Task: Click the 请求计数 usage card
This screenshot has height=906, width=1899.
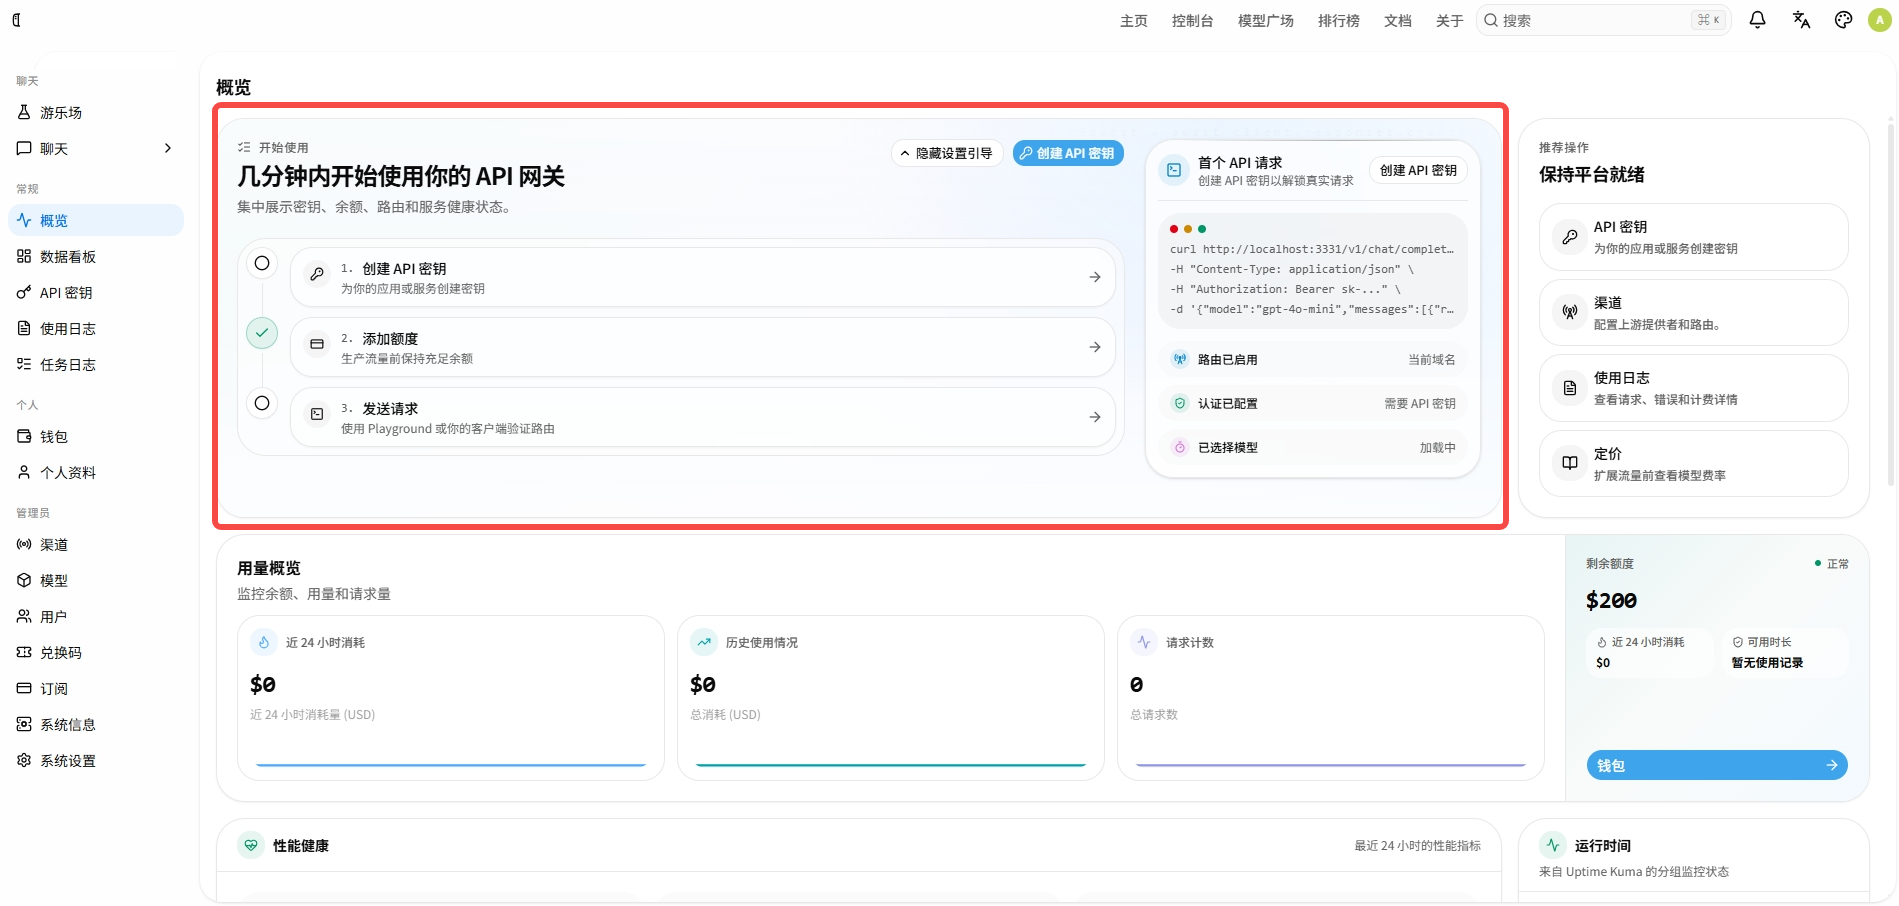Action: [x=1331, y=698]
